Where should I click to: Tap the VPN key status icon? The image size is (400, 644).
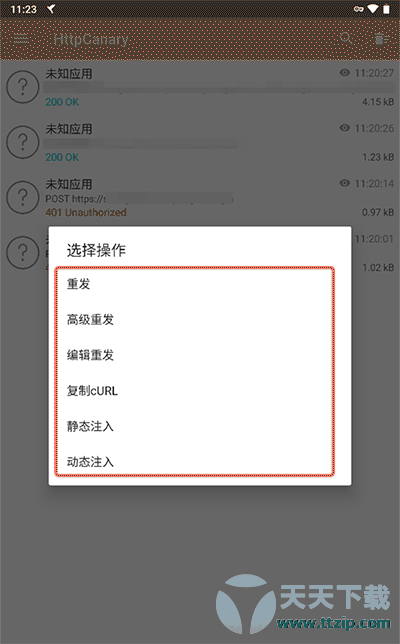[x=358, y=9]
